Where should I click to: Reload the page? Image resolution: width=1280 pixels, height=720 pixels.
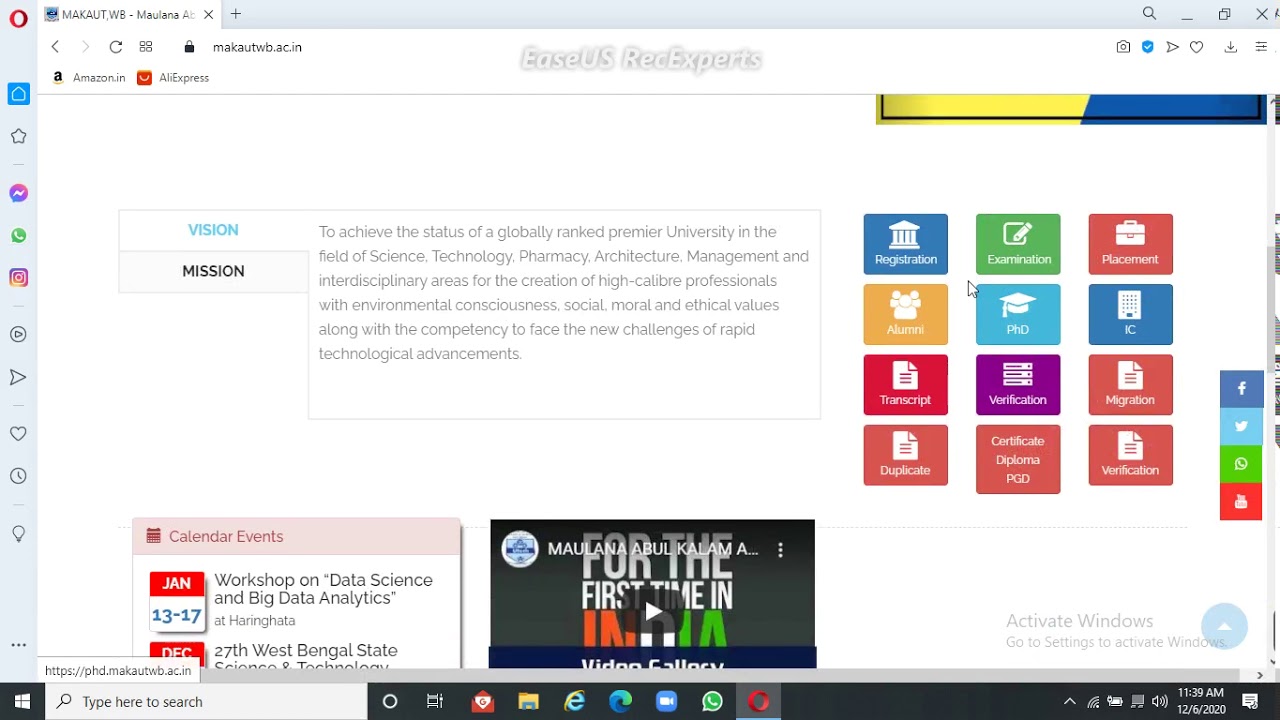click(116, 47)
